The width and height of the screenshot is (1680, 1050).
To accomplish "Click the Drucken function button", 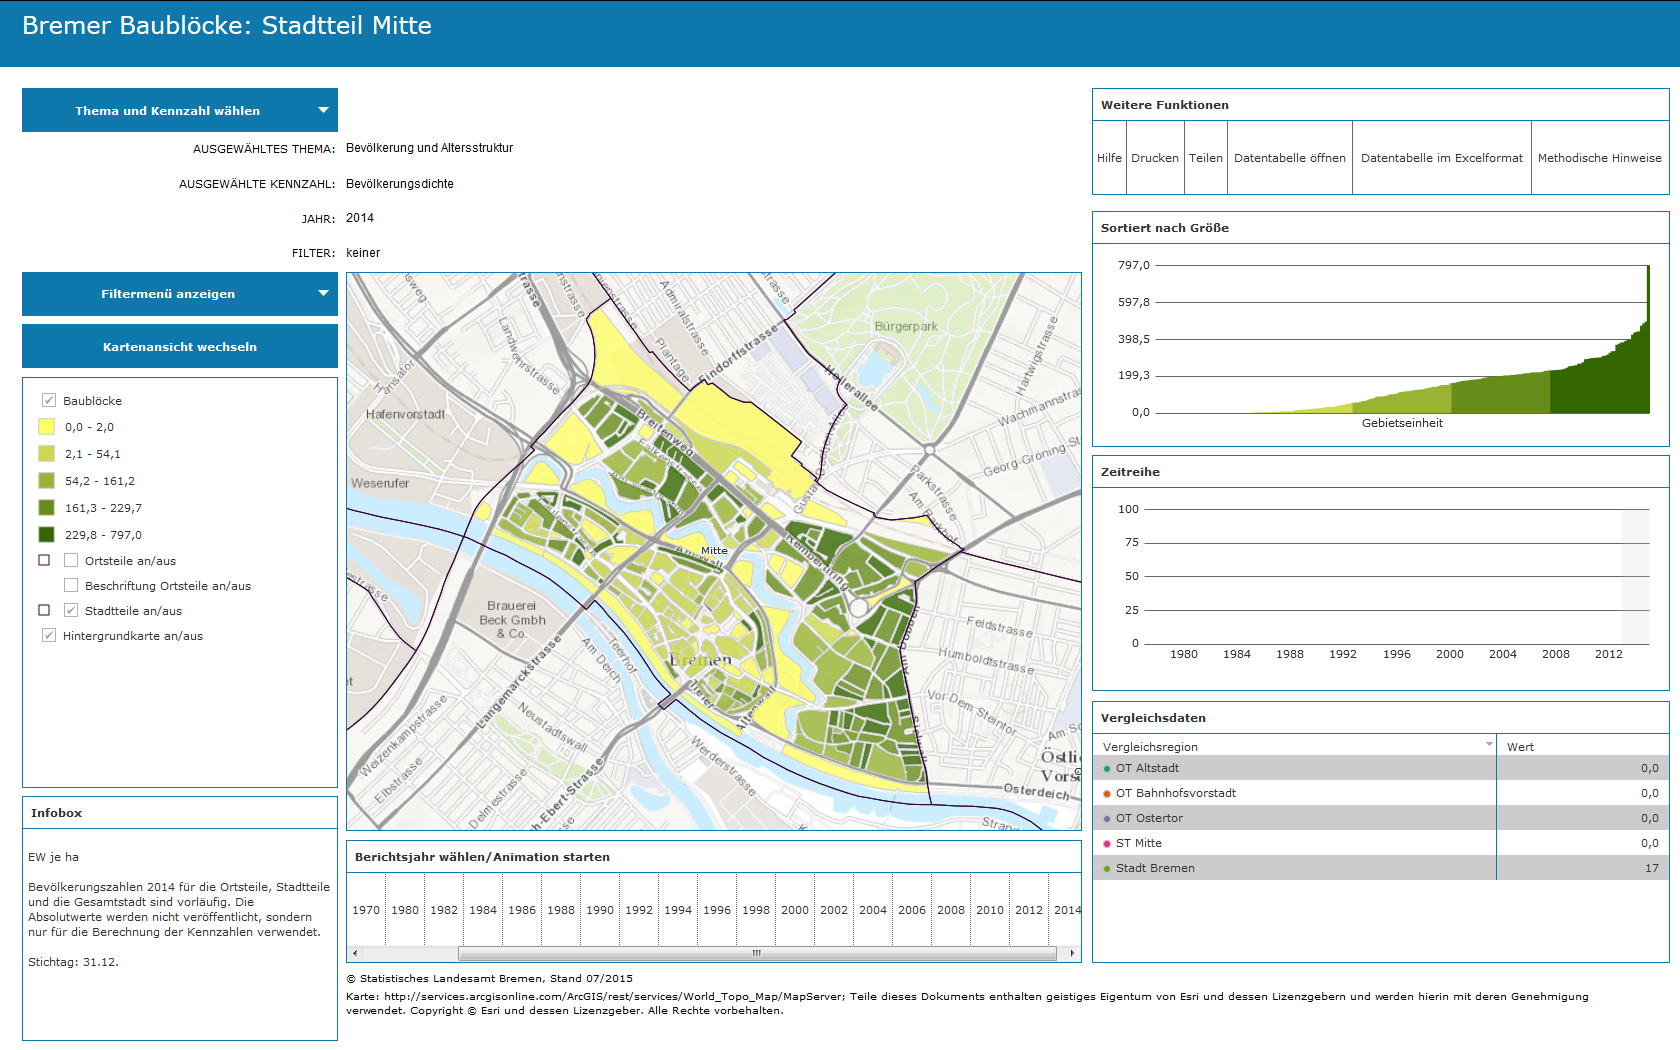I will [x=1155, y=158].
